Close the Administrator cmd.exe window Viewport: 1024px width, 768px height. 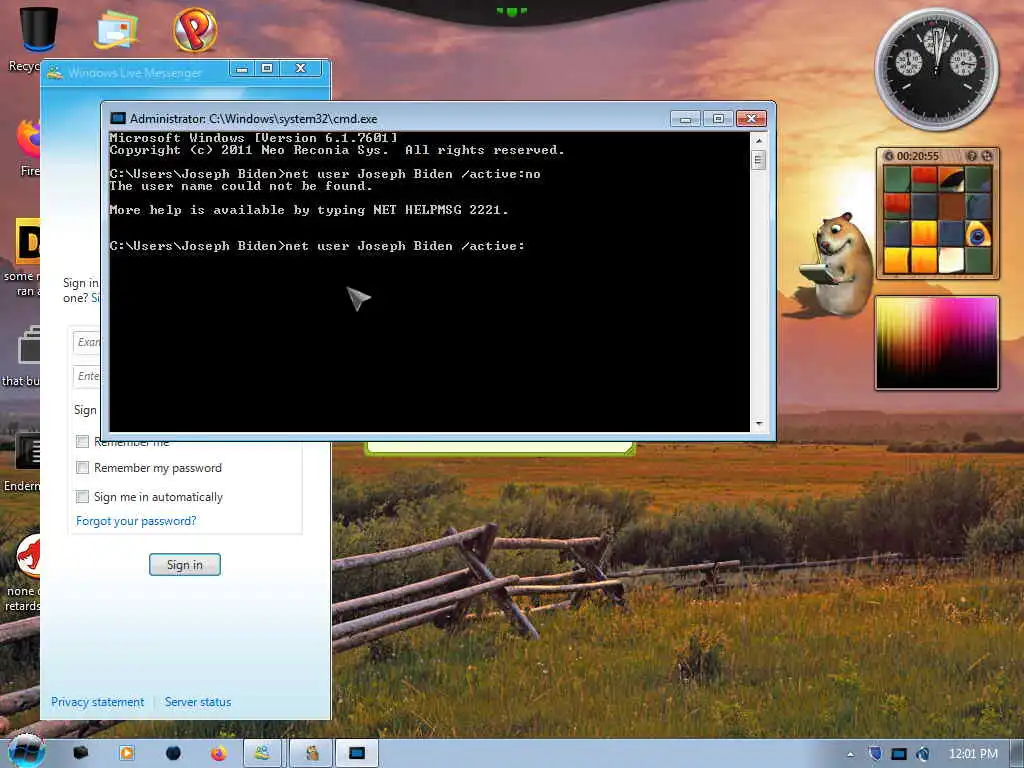(751, 119)
